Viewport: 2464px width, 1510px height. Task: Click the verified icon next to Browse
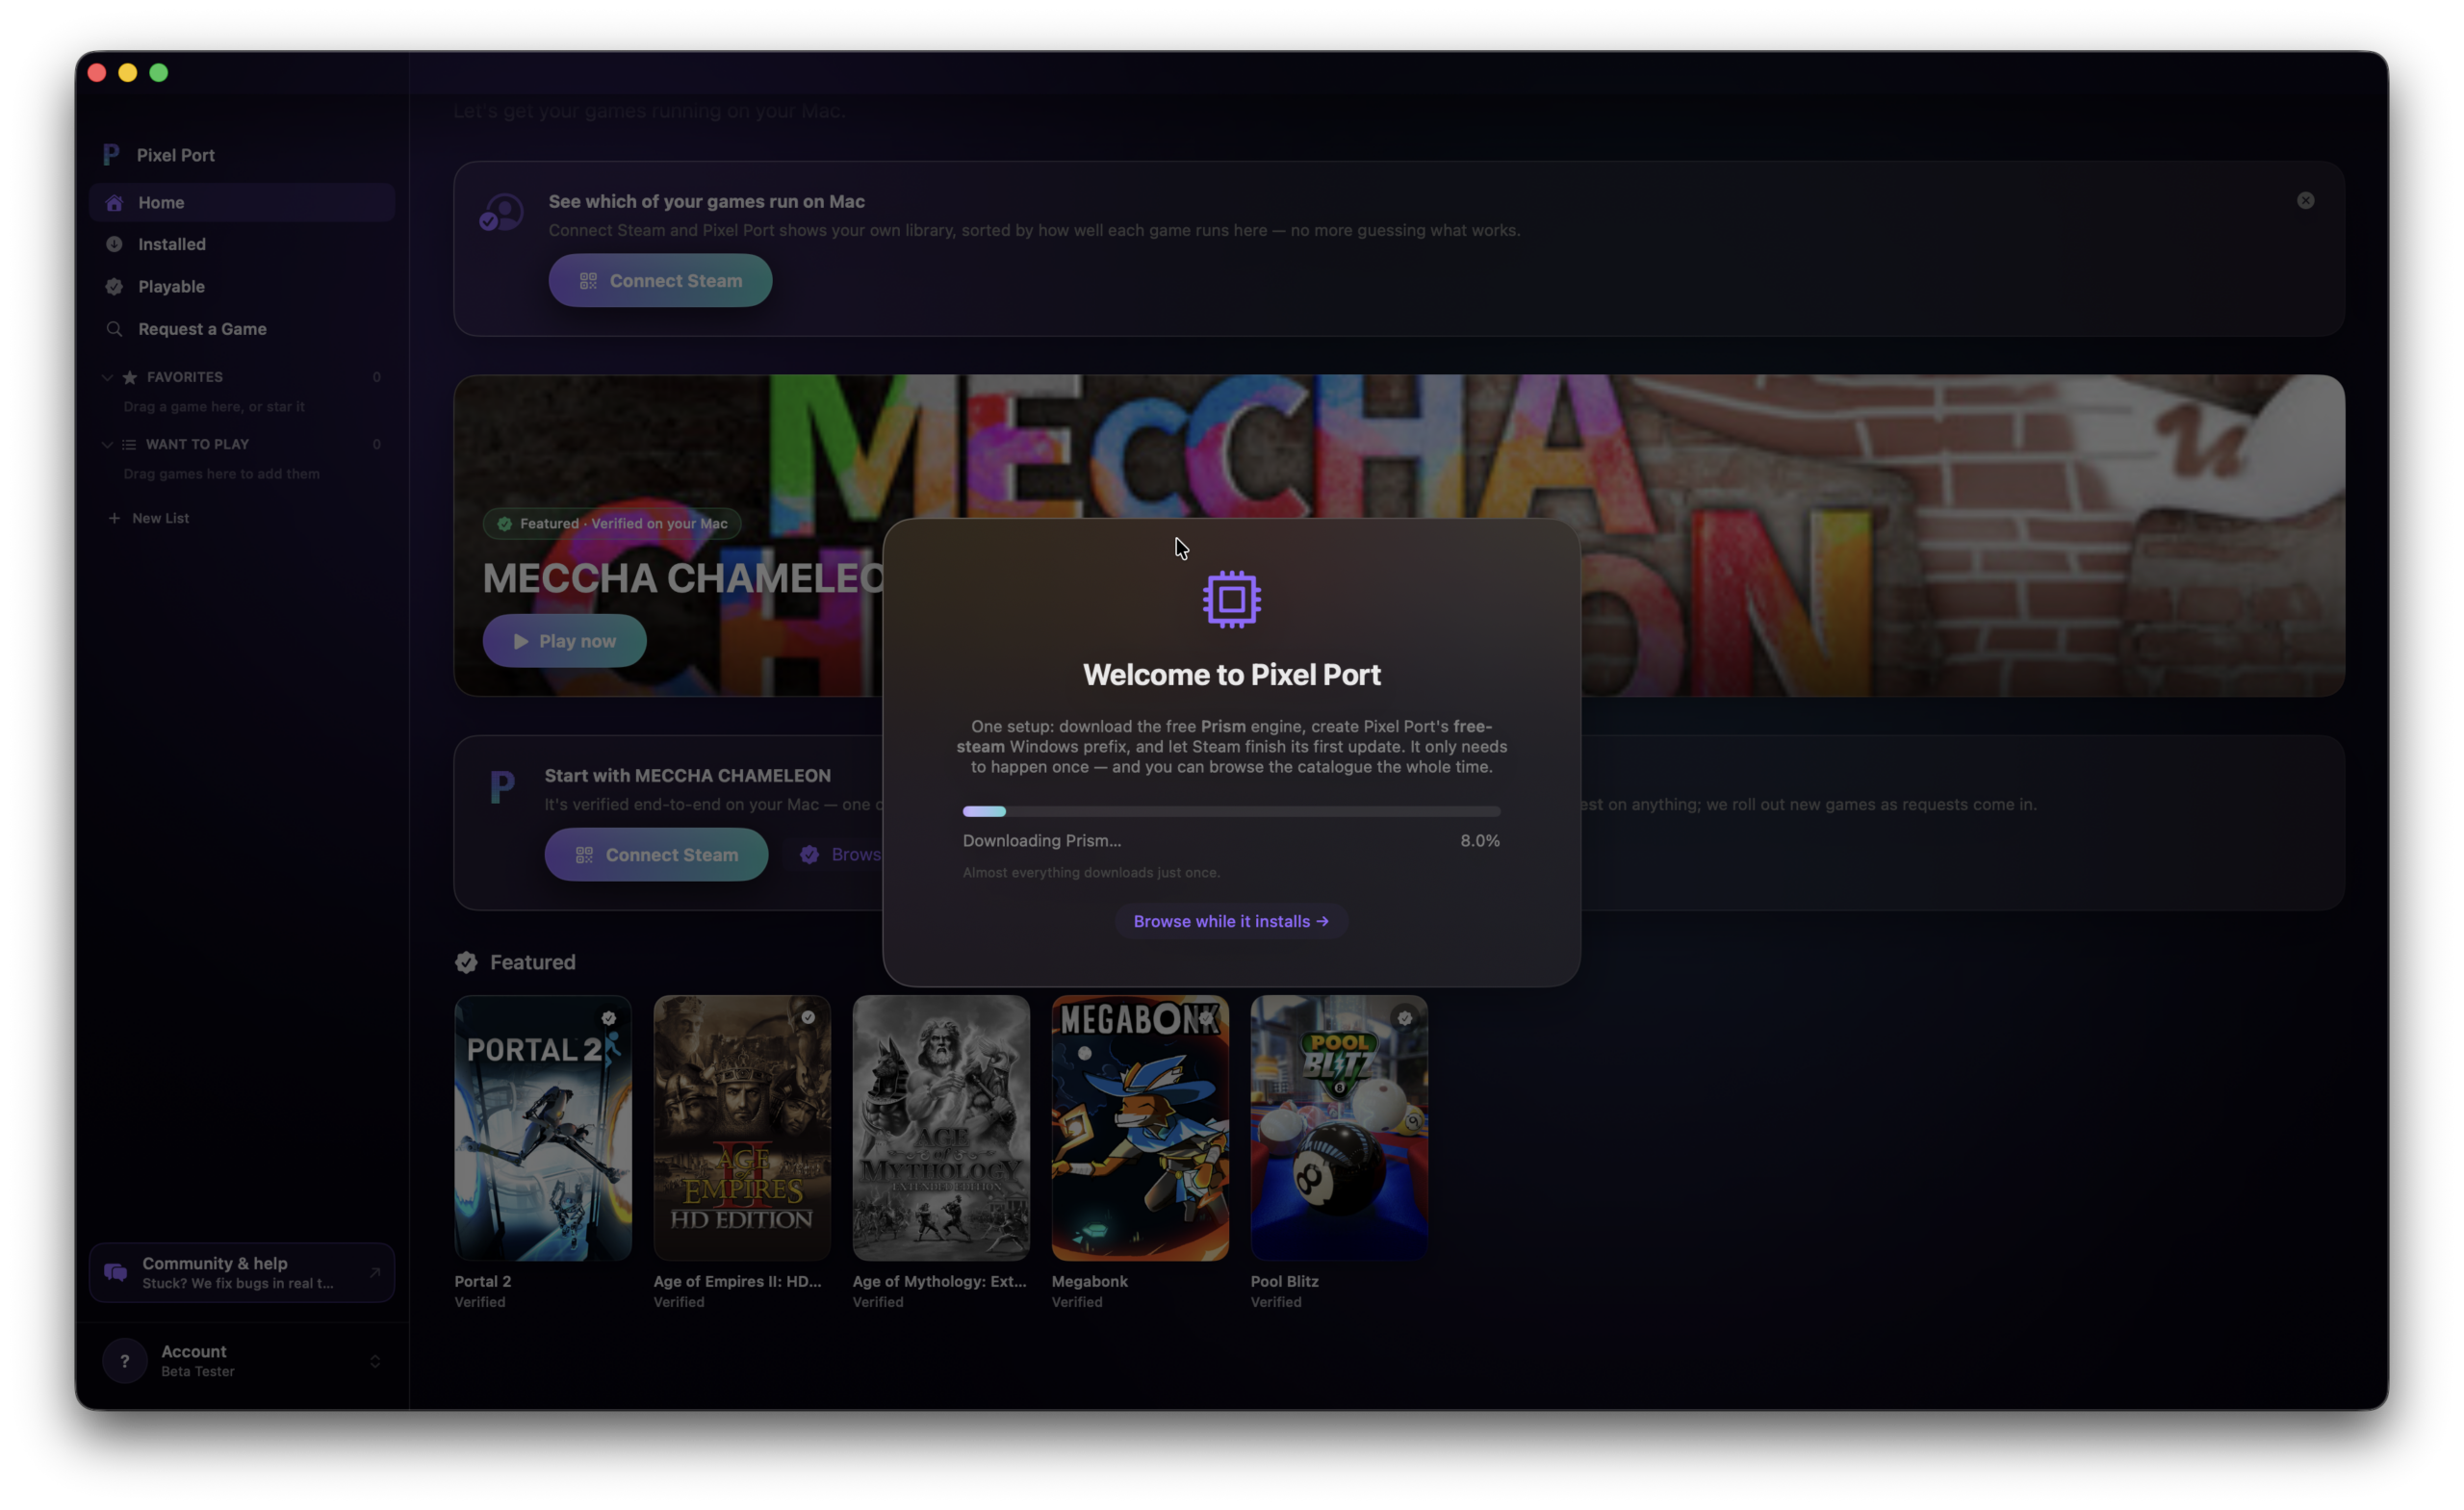click(809, 854)
